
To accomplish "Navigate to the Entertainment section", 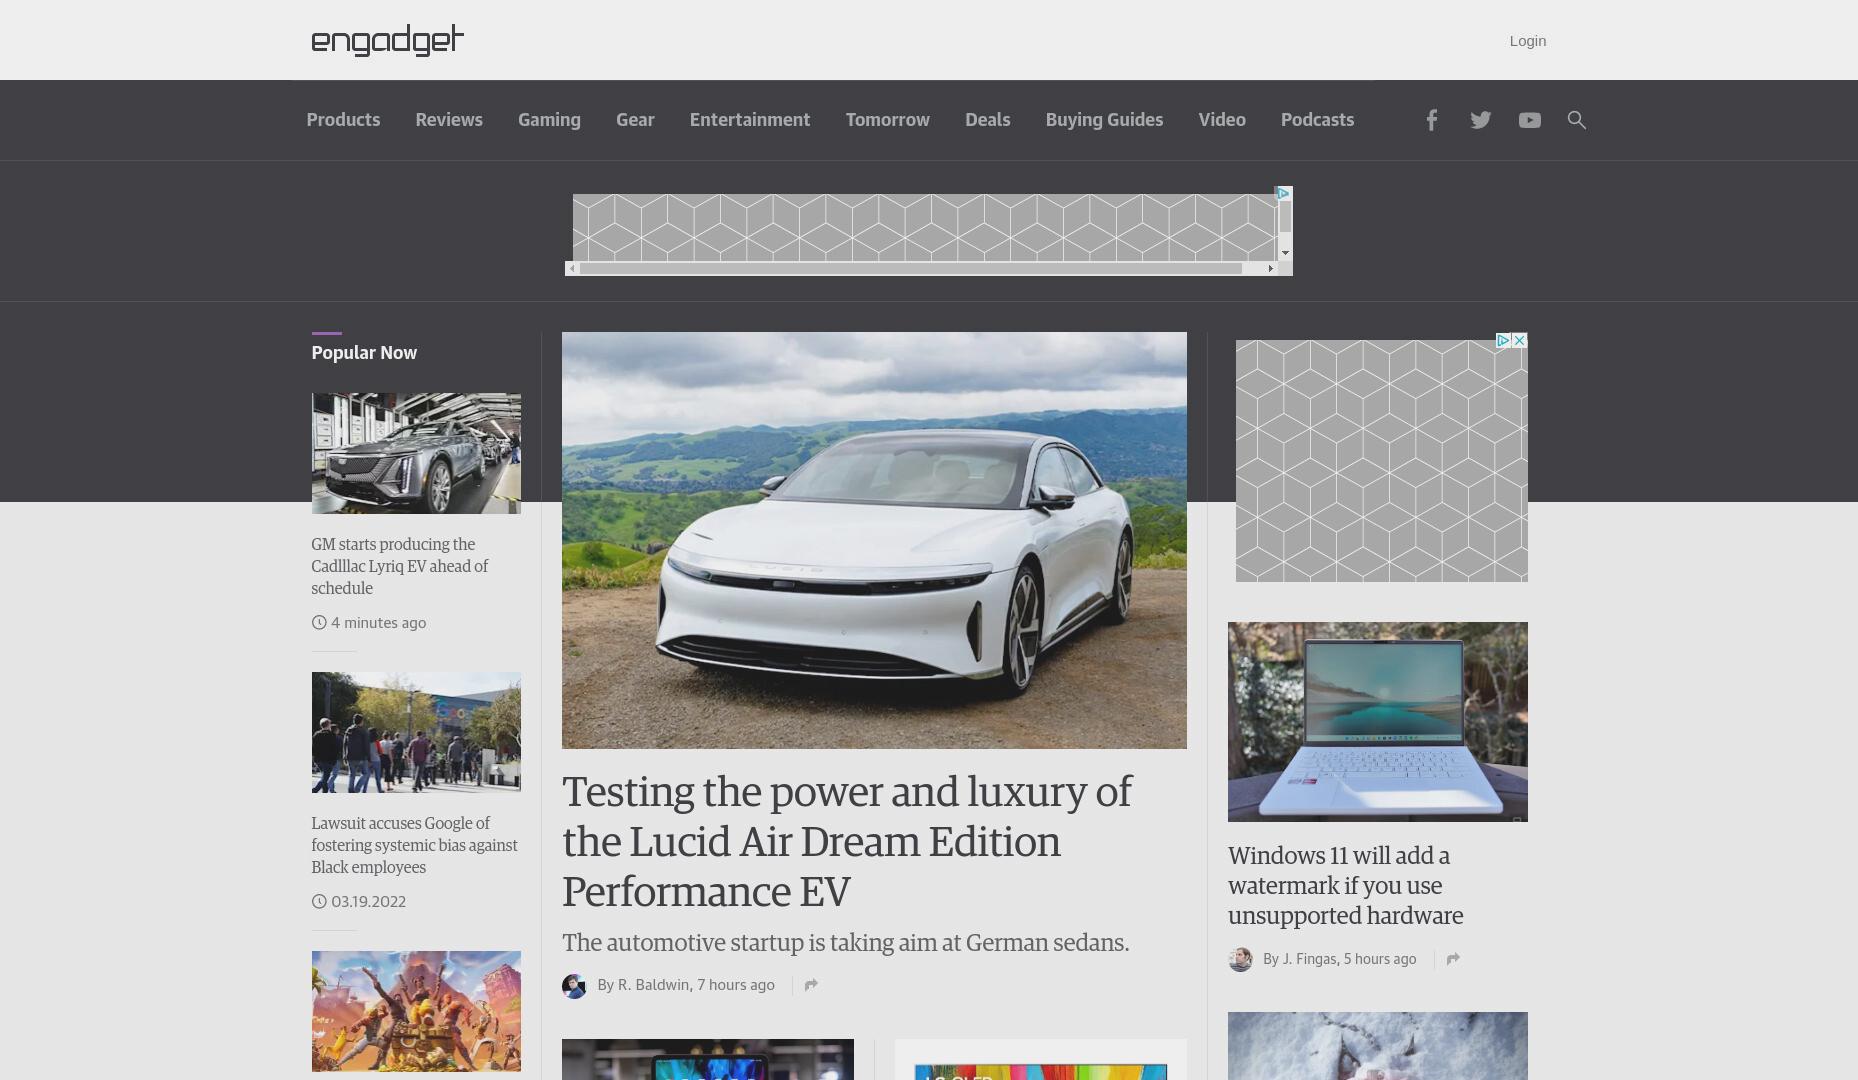I will click(750, 120).
